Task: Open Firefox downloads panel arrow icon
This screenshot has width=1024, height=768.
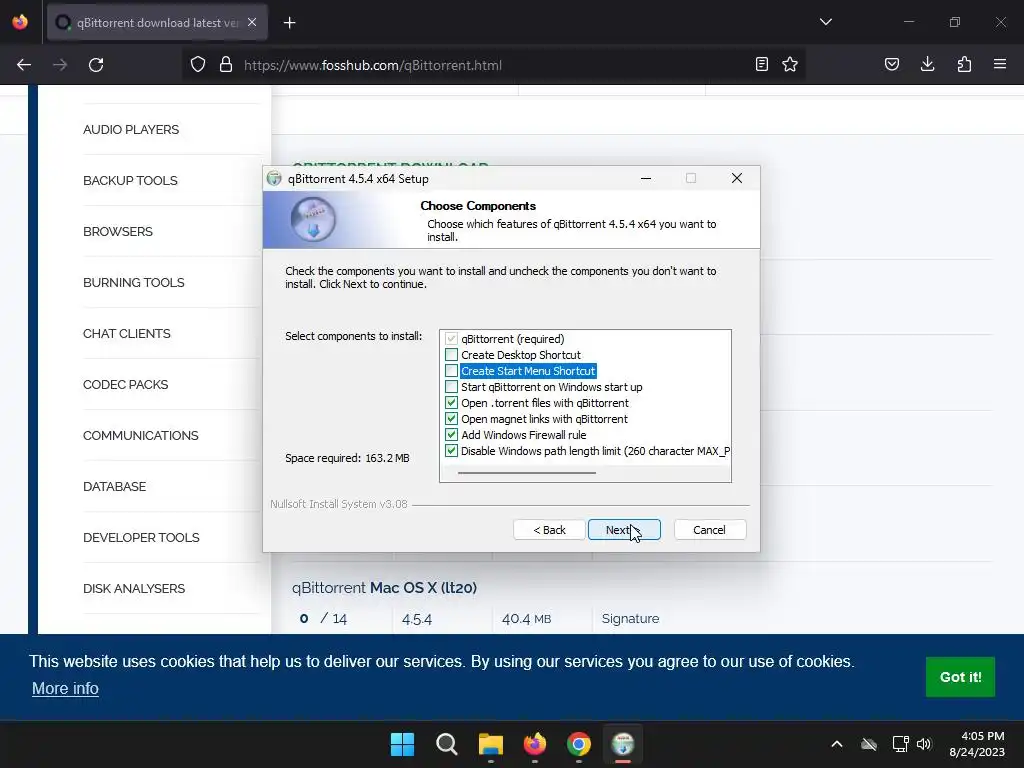Action: pyautogui.click(x=927, y=64)
